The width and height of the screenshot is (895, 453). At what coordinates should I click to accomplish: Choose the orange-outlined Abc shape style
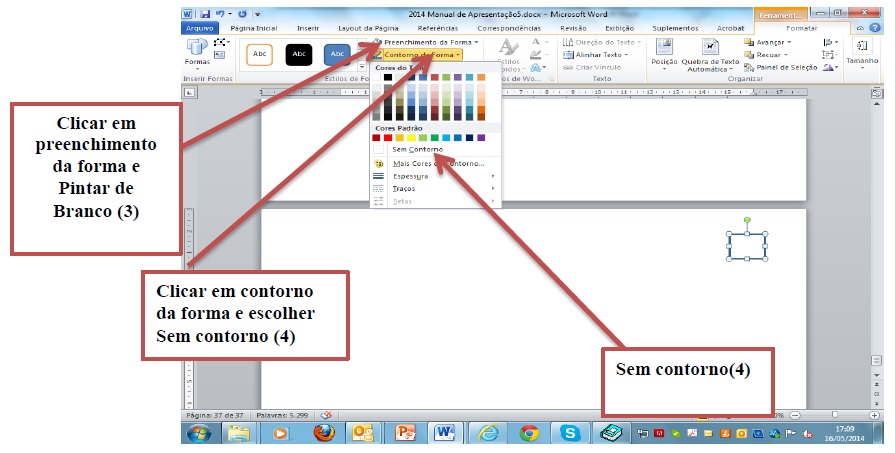[x=260, y=54]
